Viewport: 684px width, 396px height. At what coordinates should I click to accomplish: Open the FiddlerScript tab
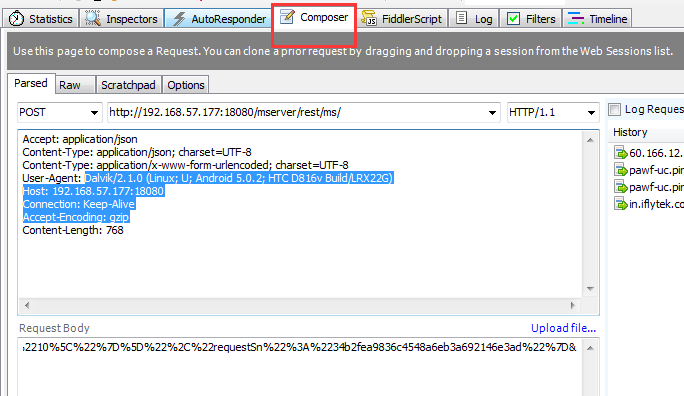pos(401,19)
